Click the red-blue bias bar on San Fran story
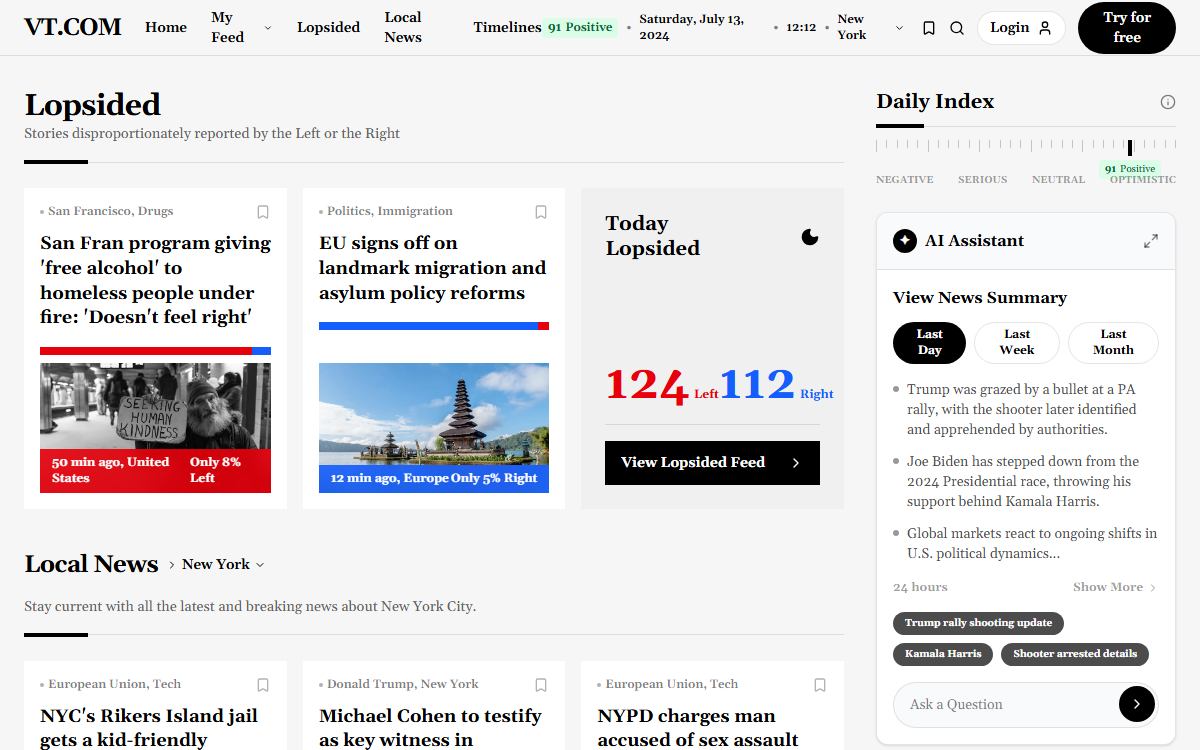The image size is (1200, 750). pos(155,351)
